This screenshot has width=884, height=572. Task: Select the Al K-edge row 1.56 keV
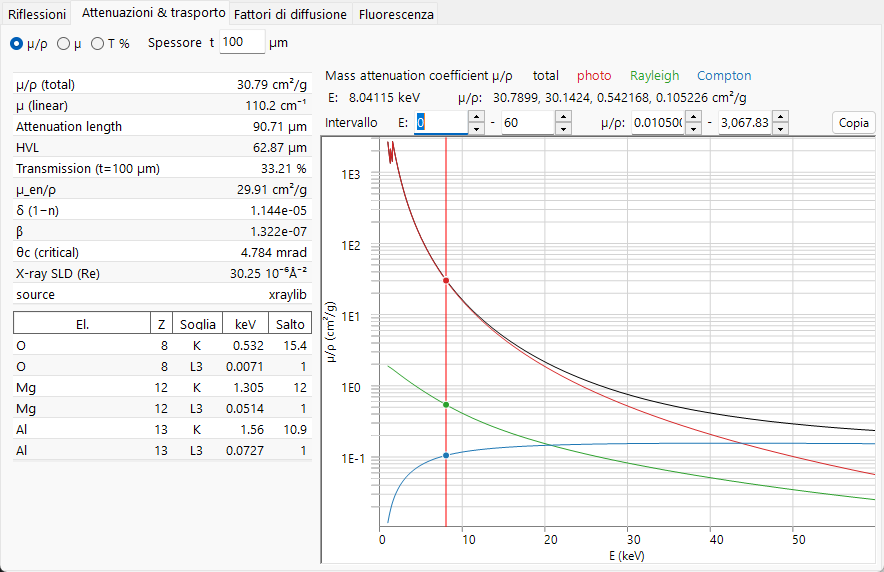click(162, 429)
